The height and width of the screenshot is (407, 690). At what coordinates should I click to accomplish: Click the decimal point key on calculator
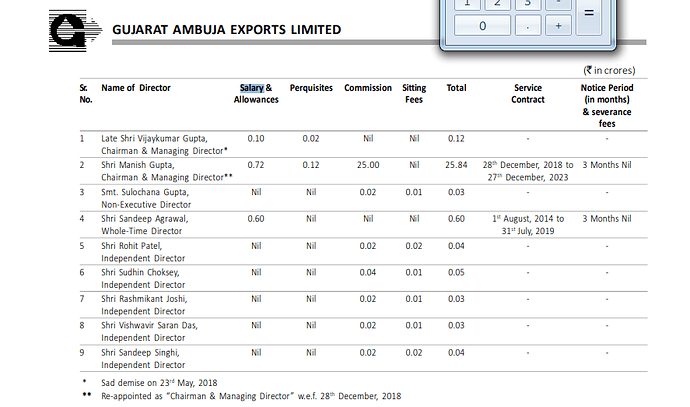[x=528, y=26]
